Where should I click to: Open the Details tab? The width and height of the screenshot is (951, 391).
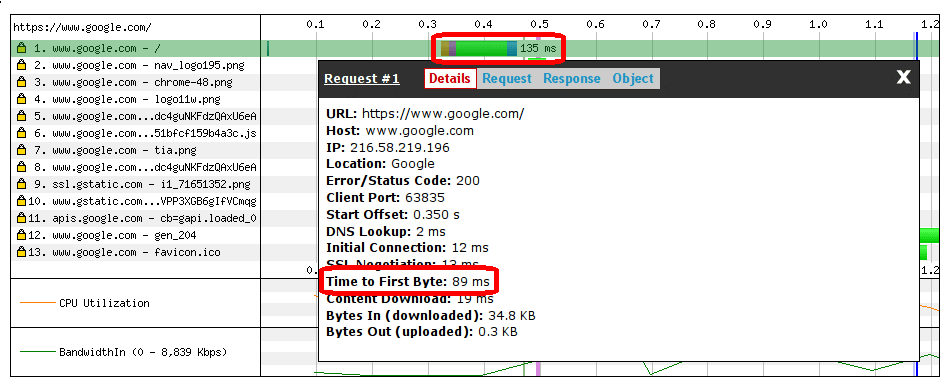coord(450,78)
